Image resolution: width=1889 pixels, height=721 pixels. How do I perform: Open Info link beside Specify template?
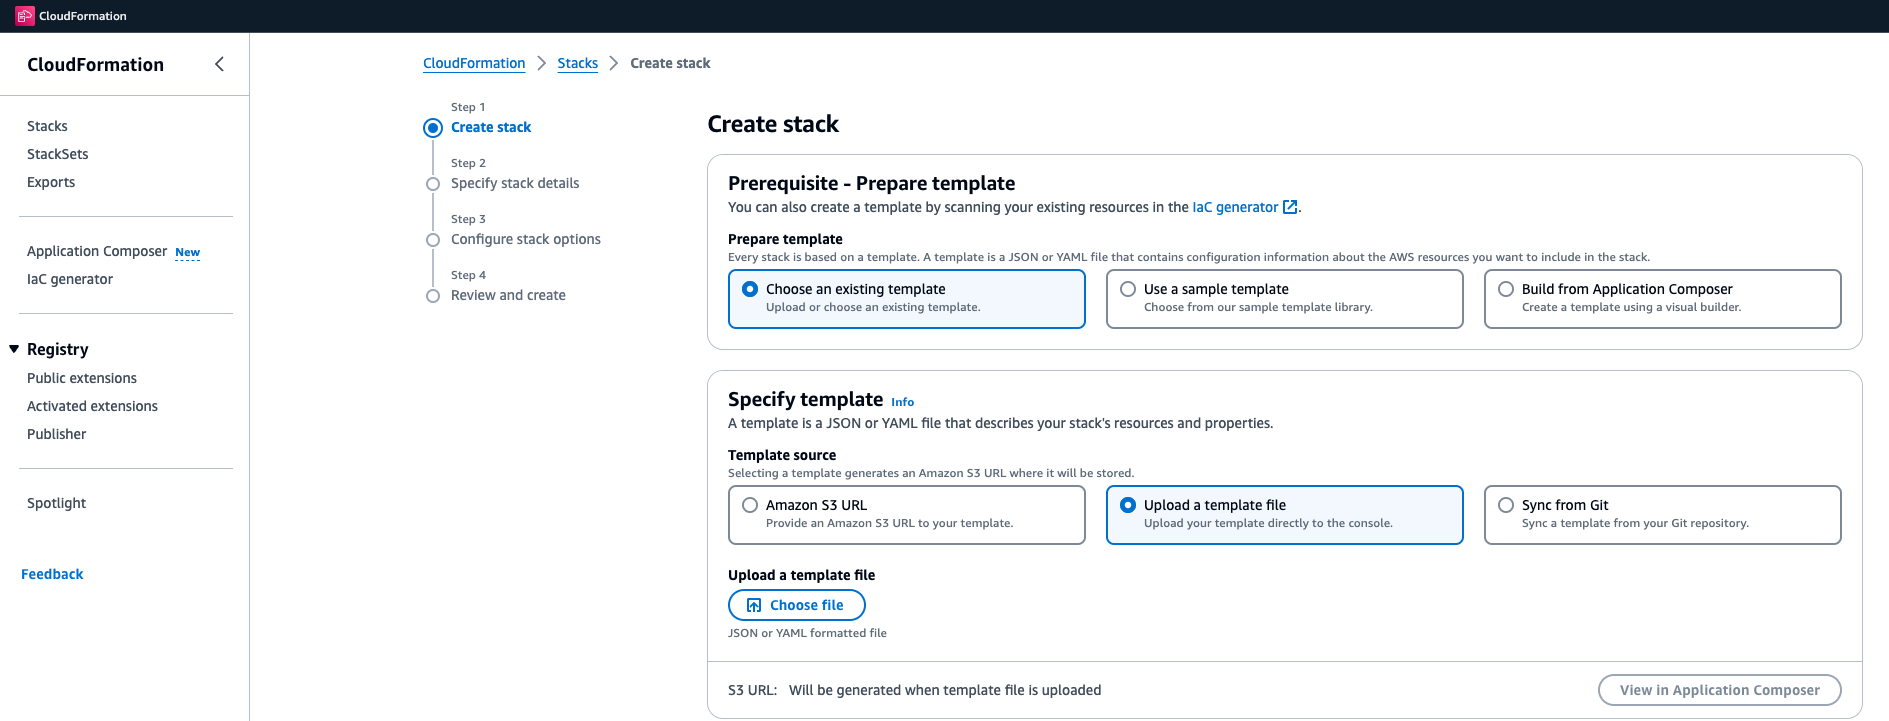click(902, 402)
